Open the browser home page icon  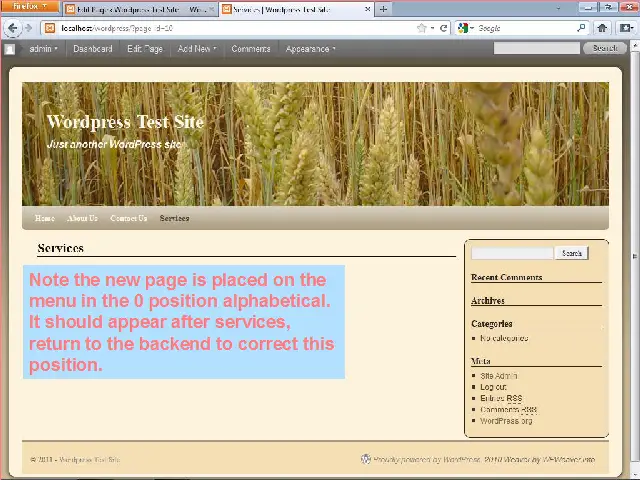[602, 28]
